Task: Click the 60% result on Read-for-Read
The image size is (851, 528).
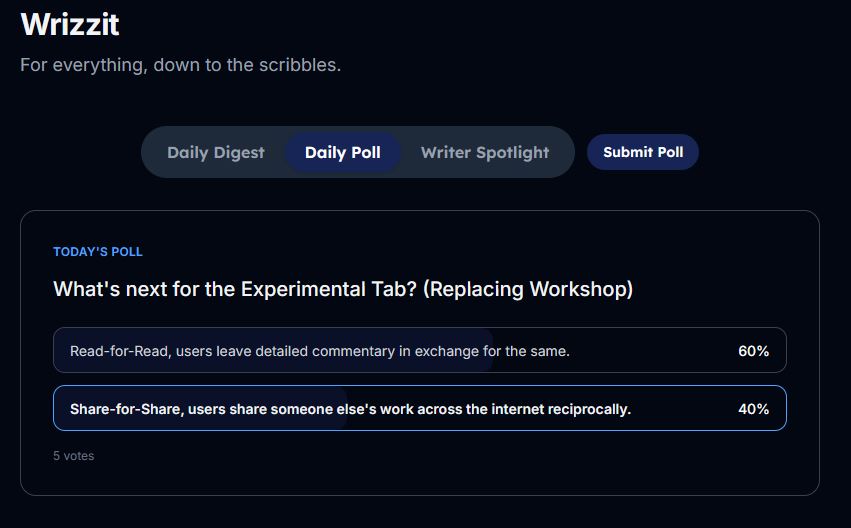Action: click(x=753, y=351)
